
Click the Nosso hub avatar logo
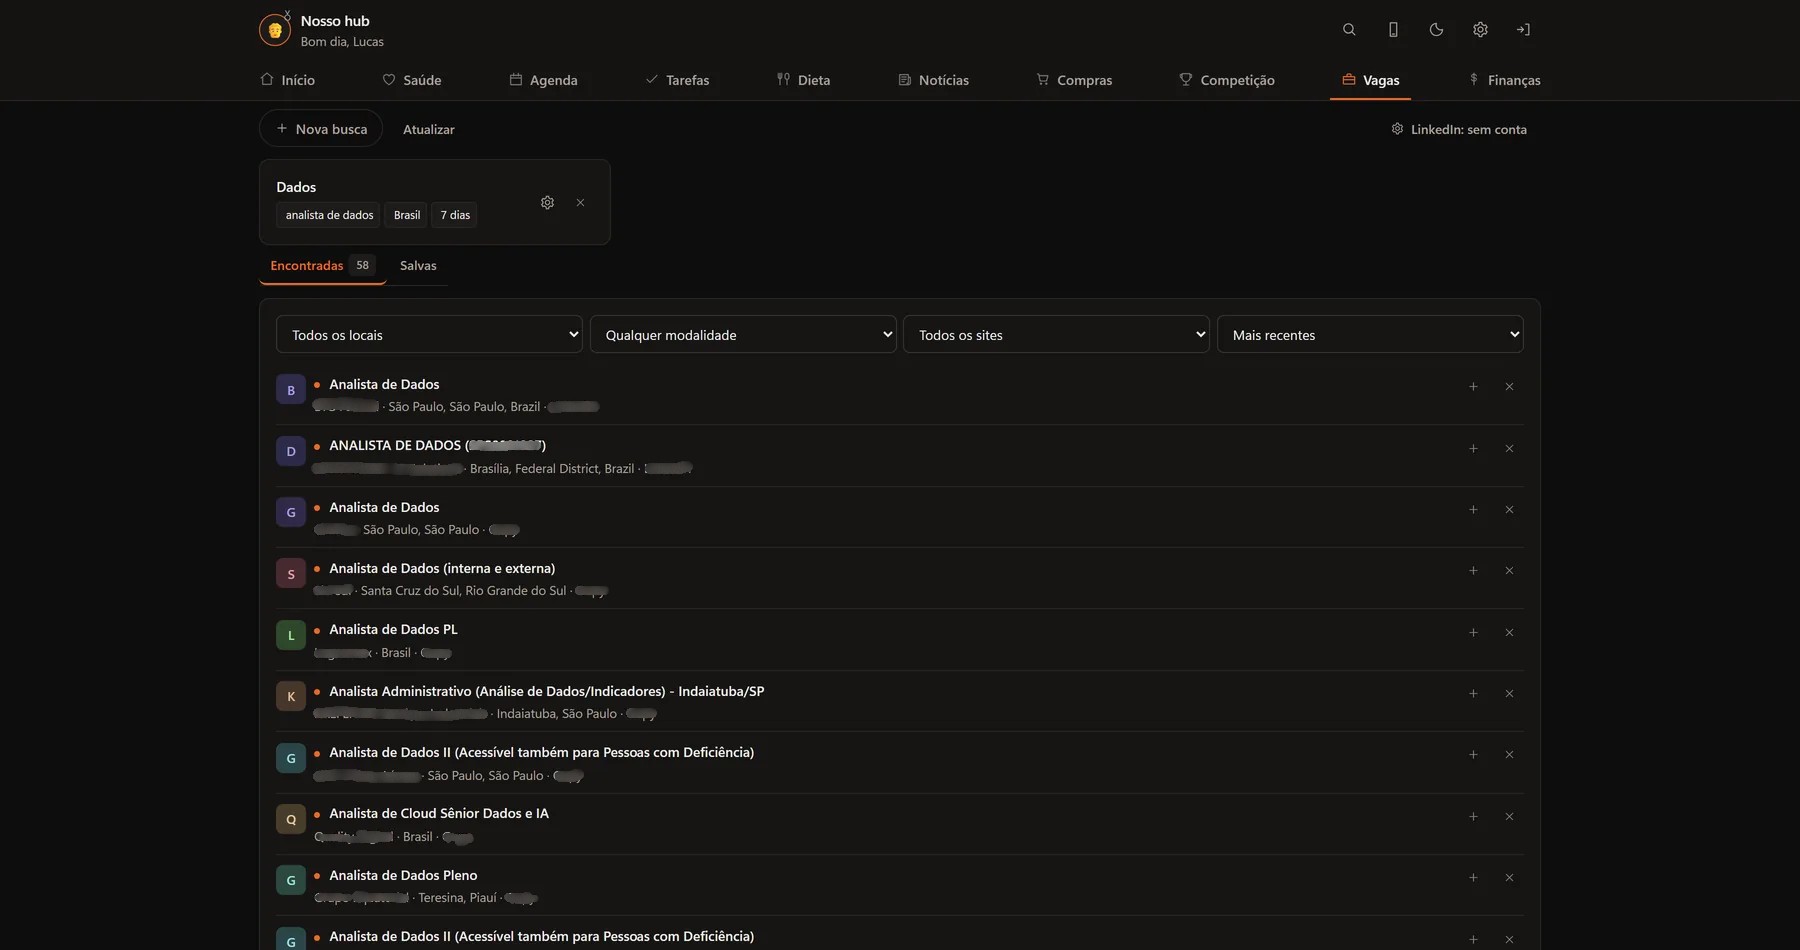[275, 30]
